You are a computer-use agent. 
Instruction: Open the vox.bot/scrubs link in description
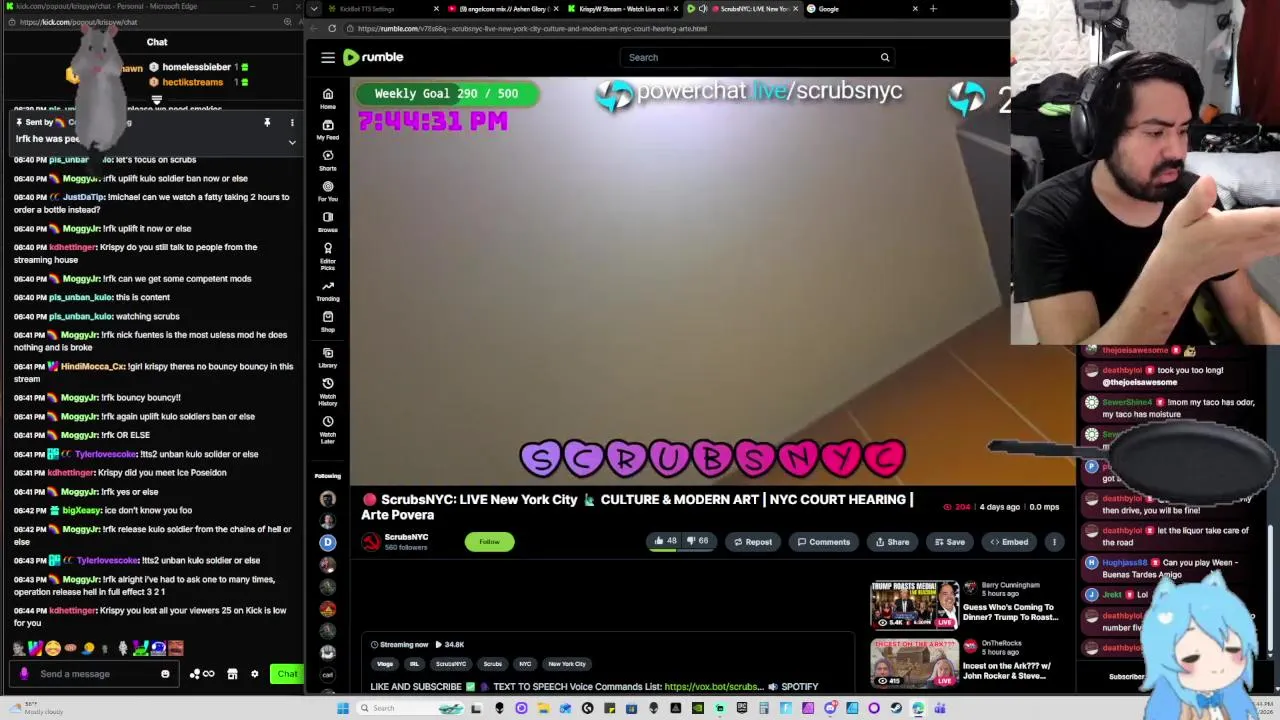click(x=712, y=687)
